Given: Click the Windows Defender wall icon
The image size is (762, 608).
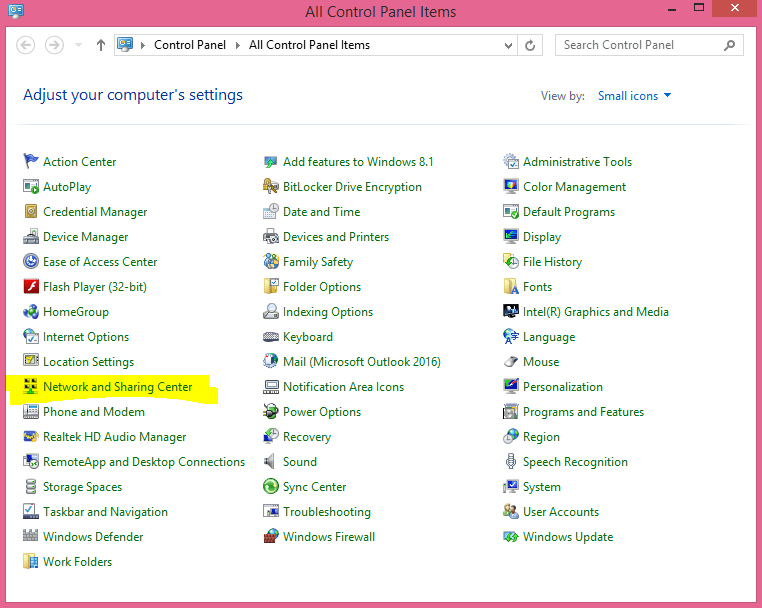Looking at the screenshot, I should click(x=31, y=536).
